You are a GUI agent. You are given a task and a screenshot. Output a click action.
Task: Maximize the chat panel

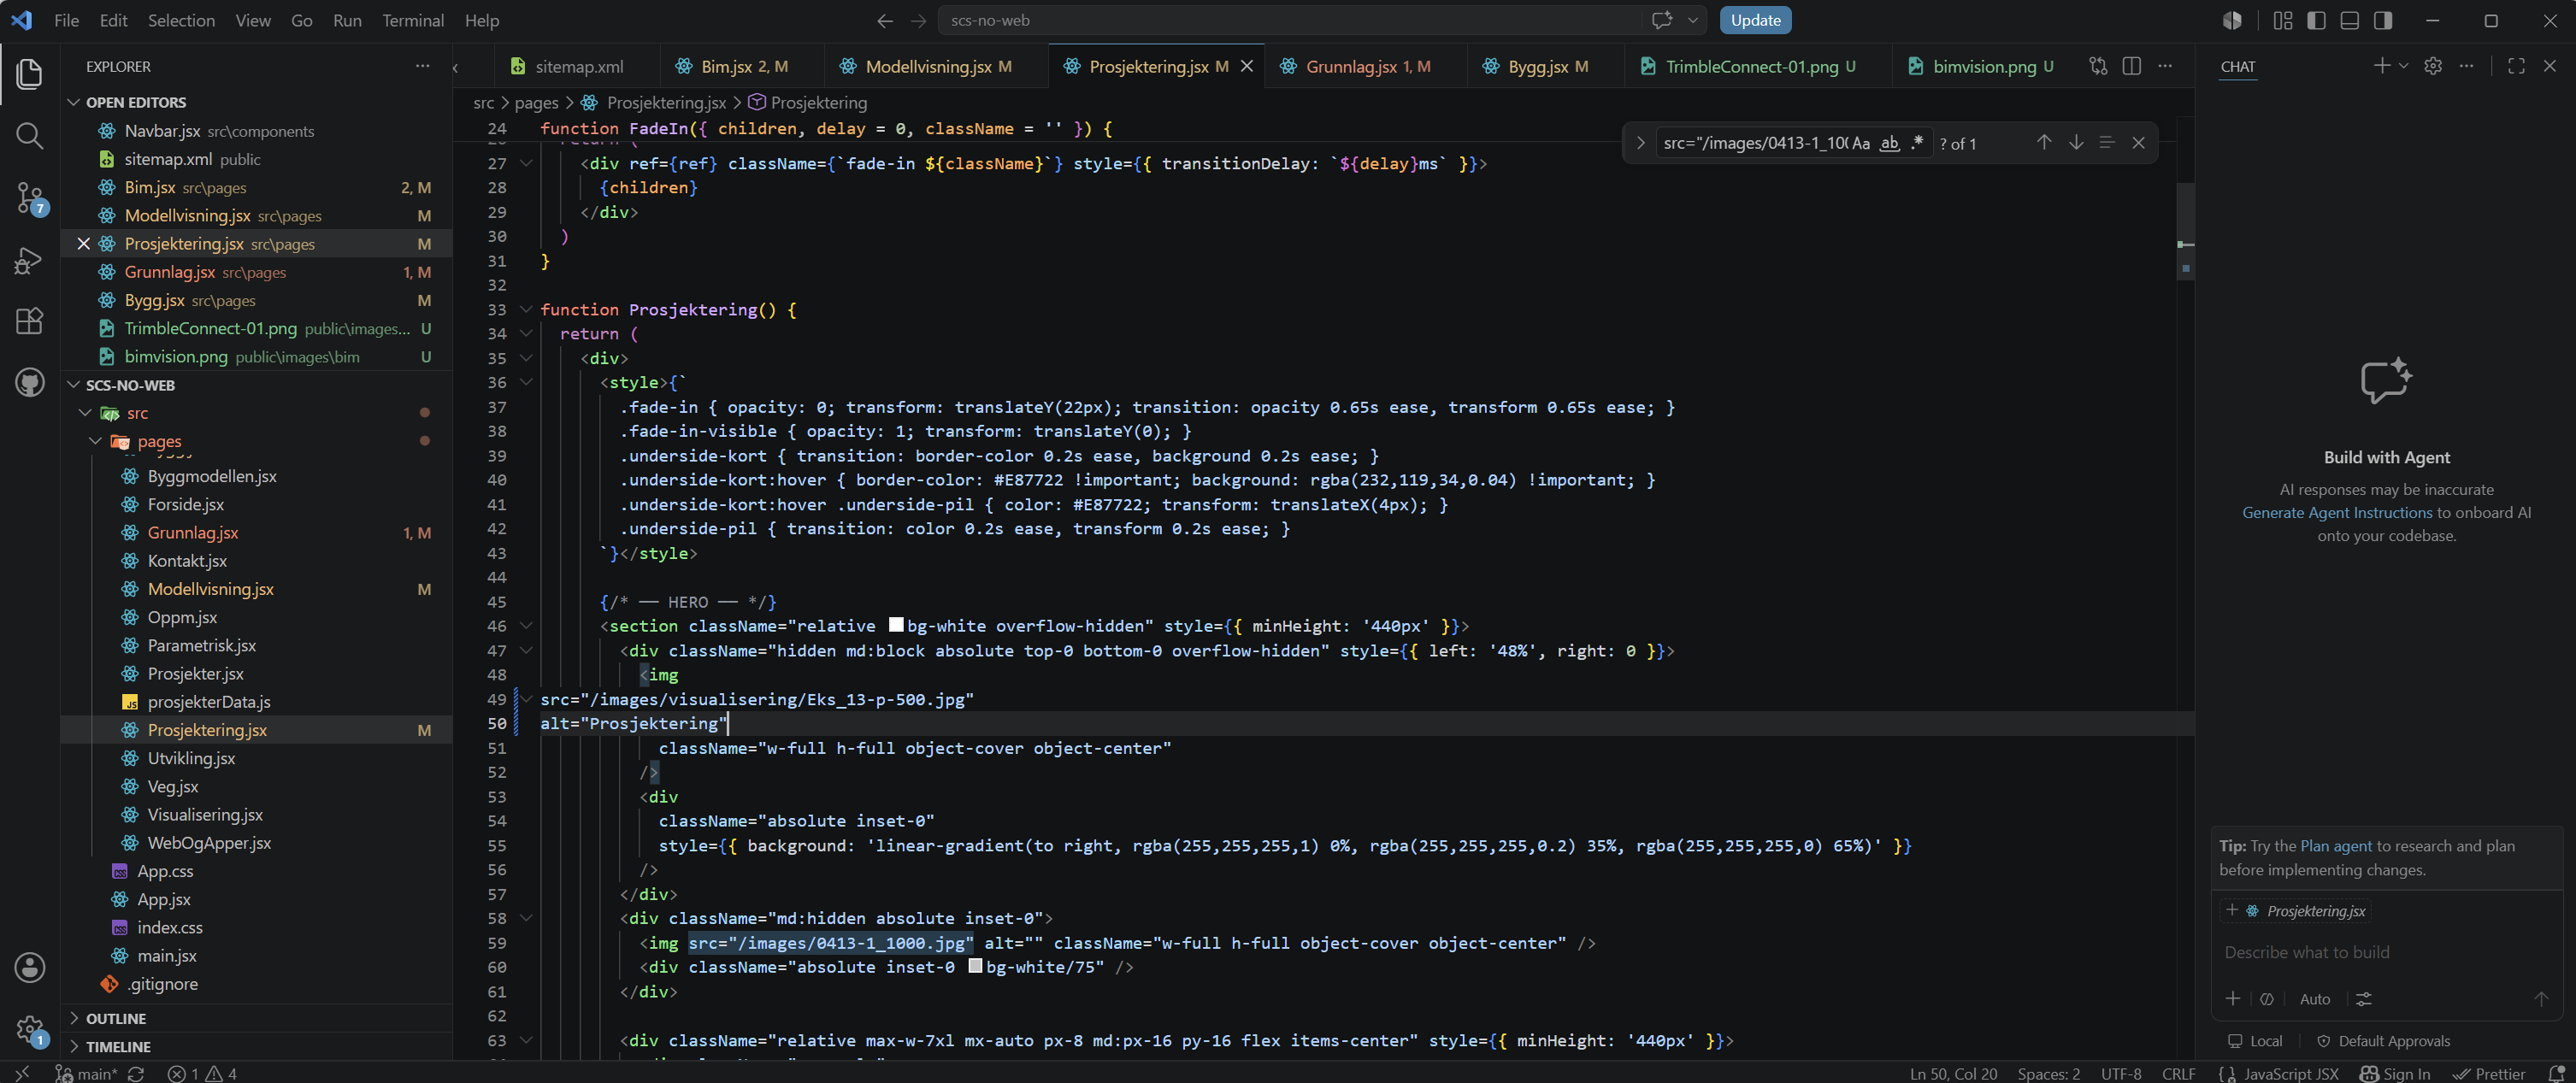[2516, 66]
